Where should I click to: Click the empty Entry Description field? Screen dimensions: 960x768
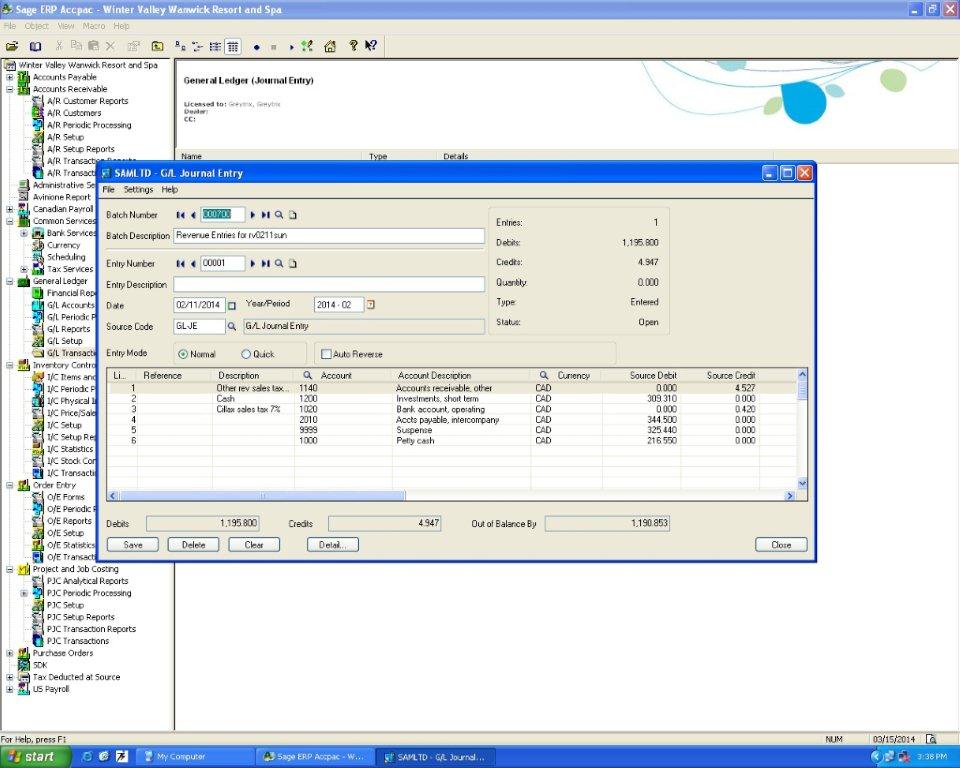click(x=329, y=284)
